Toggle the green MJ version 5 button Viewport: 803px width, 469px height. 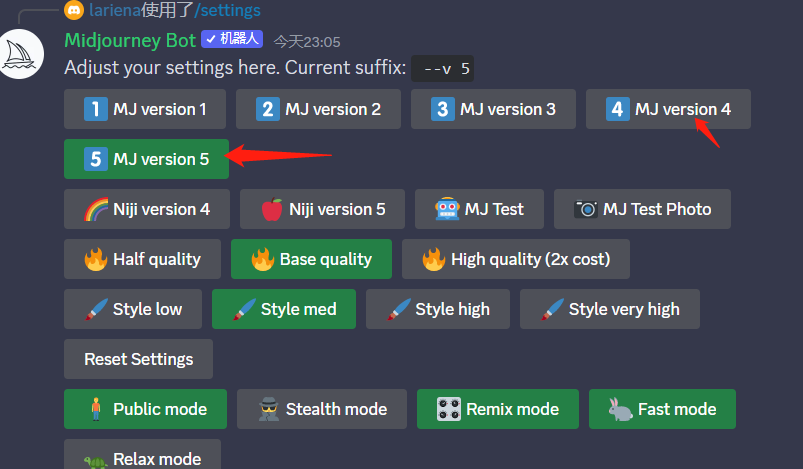tap(146, 159)
